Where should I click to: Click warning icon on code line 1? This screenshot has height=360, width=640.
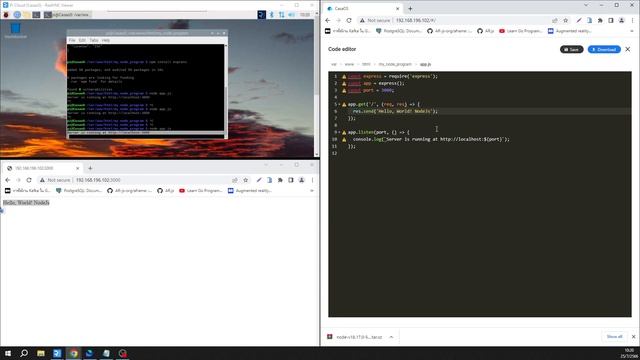344,76
